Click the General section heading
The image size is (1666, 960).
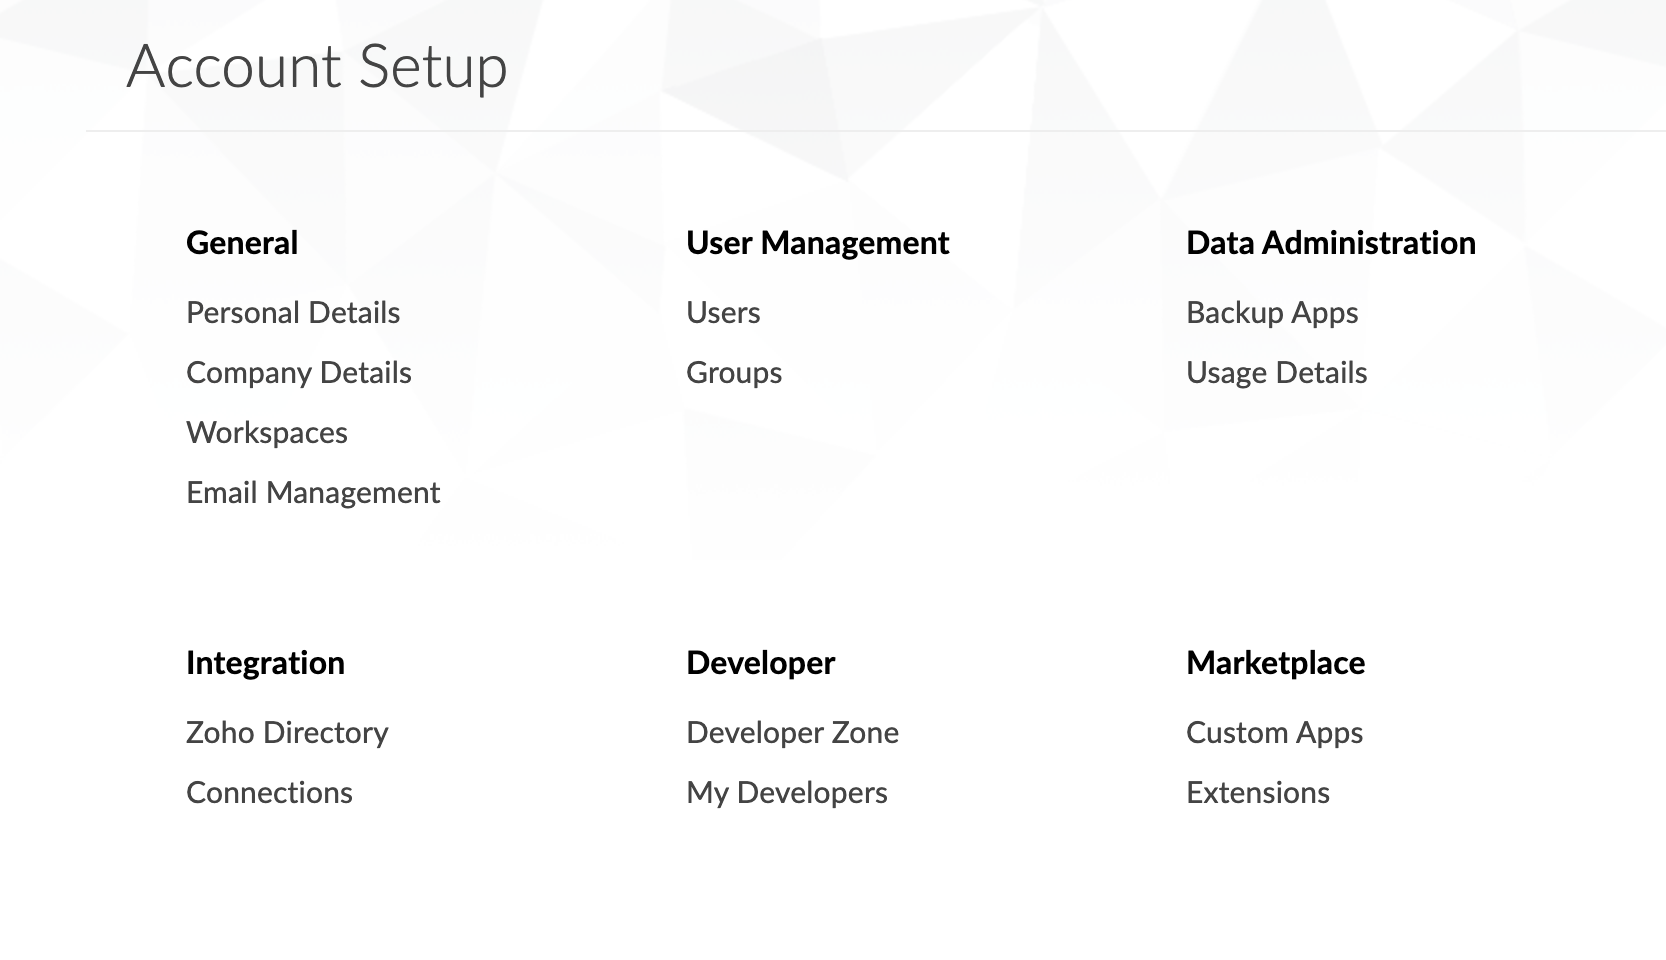coord(242,243)
